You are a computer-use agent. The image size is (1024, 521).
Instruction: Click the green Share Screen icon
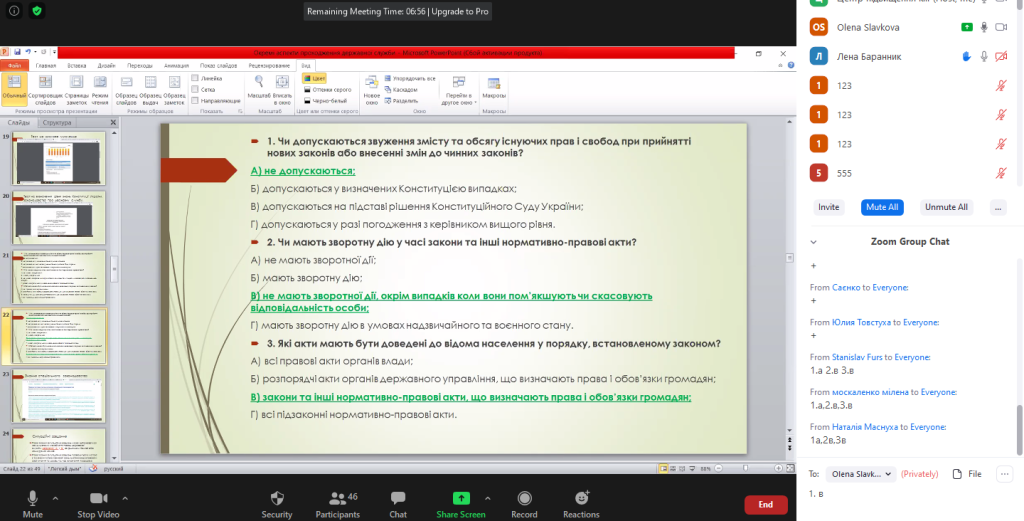point(461,498)
